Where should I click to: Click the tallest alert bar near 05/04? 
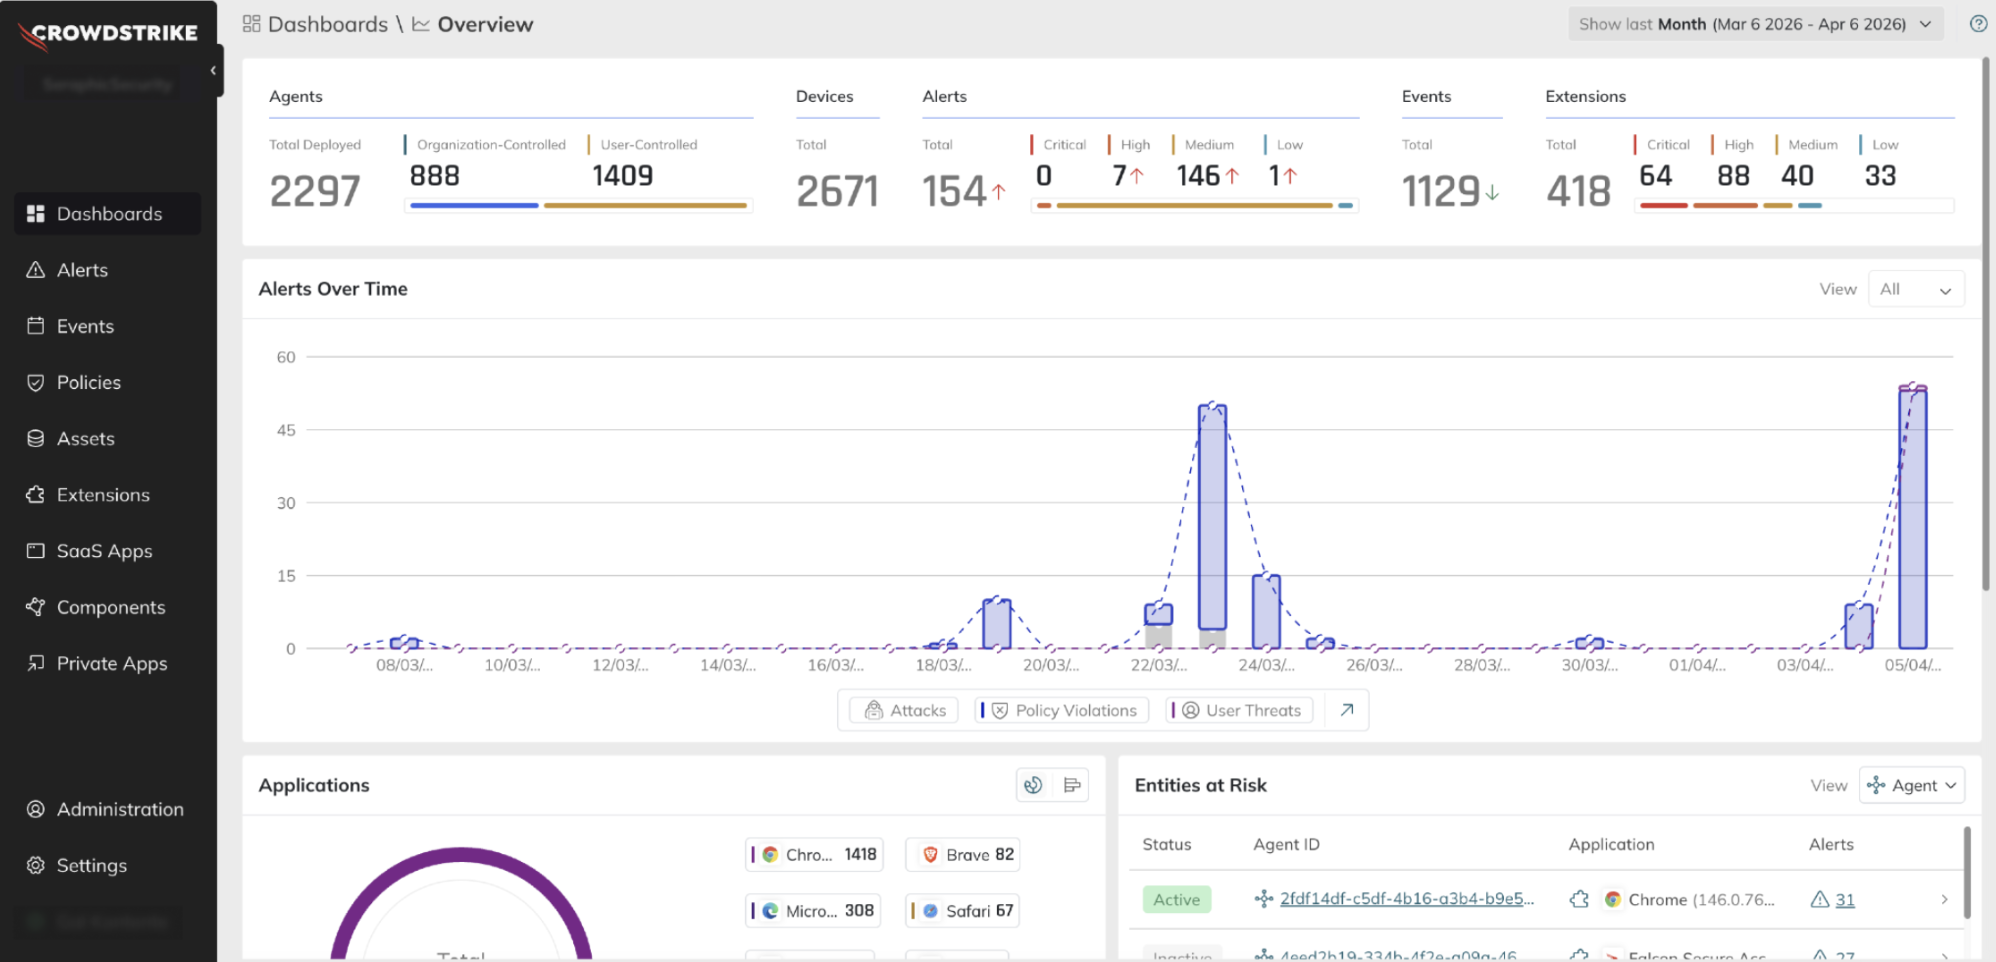(1912, 517)
